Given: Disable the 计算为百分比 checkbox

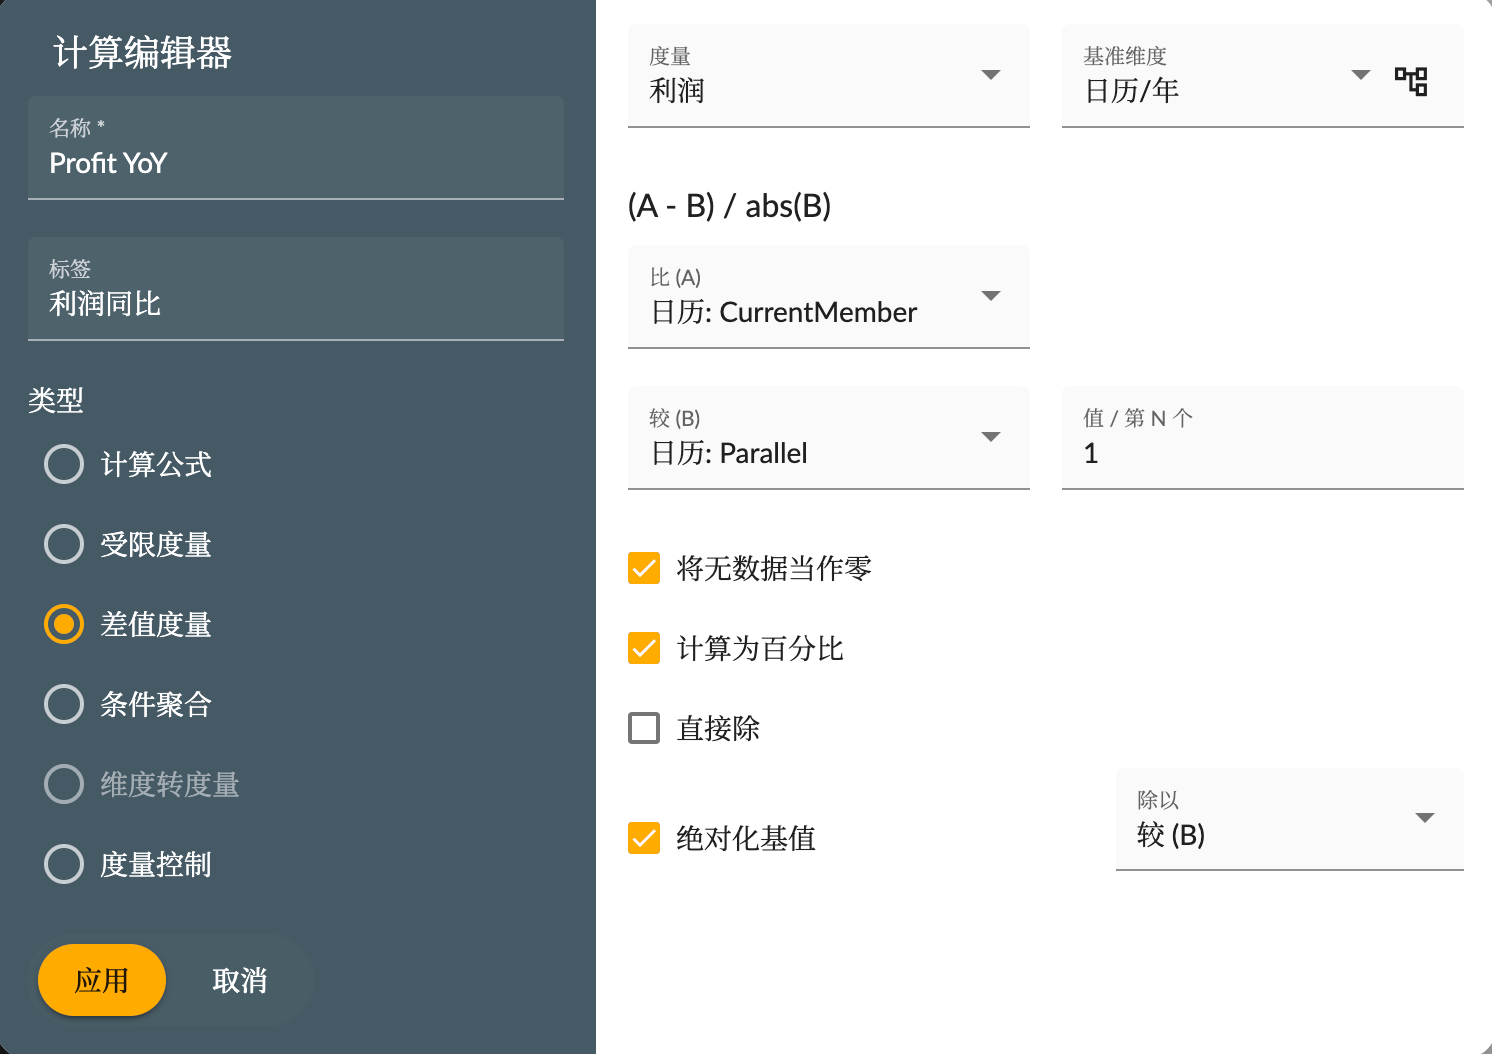Looking at the screenshot, I should pos(644,648).
